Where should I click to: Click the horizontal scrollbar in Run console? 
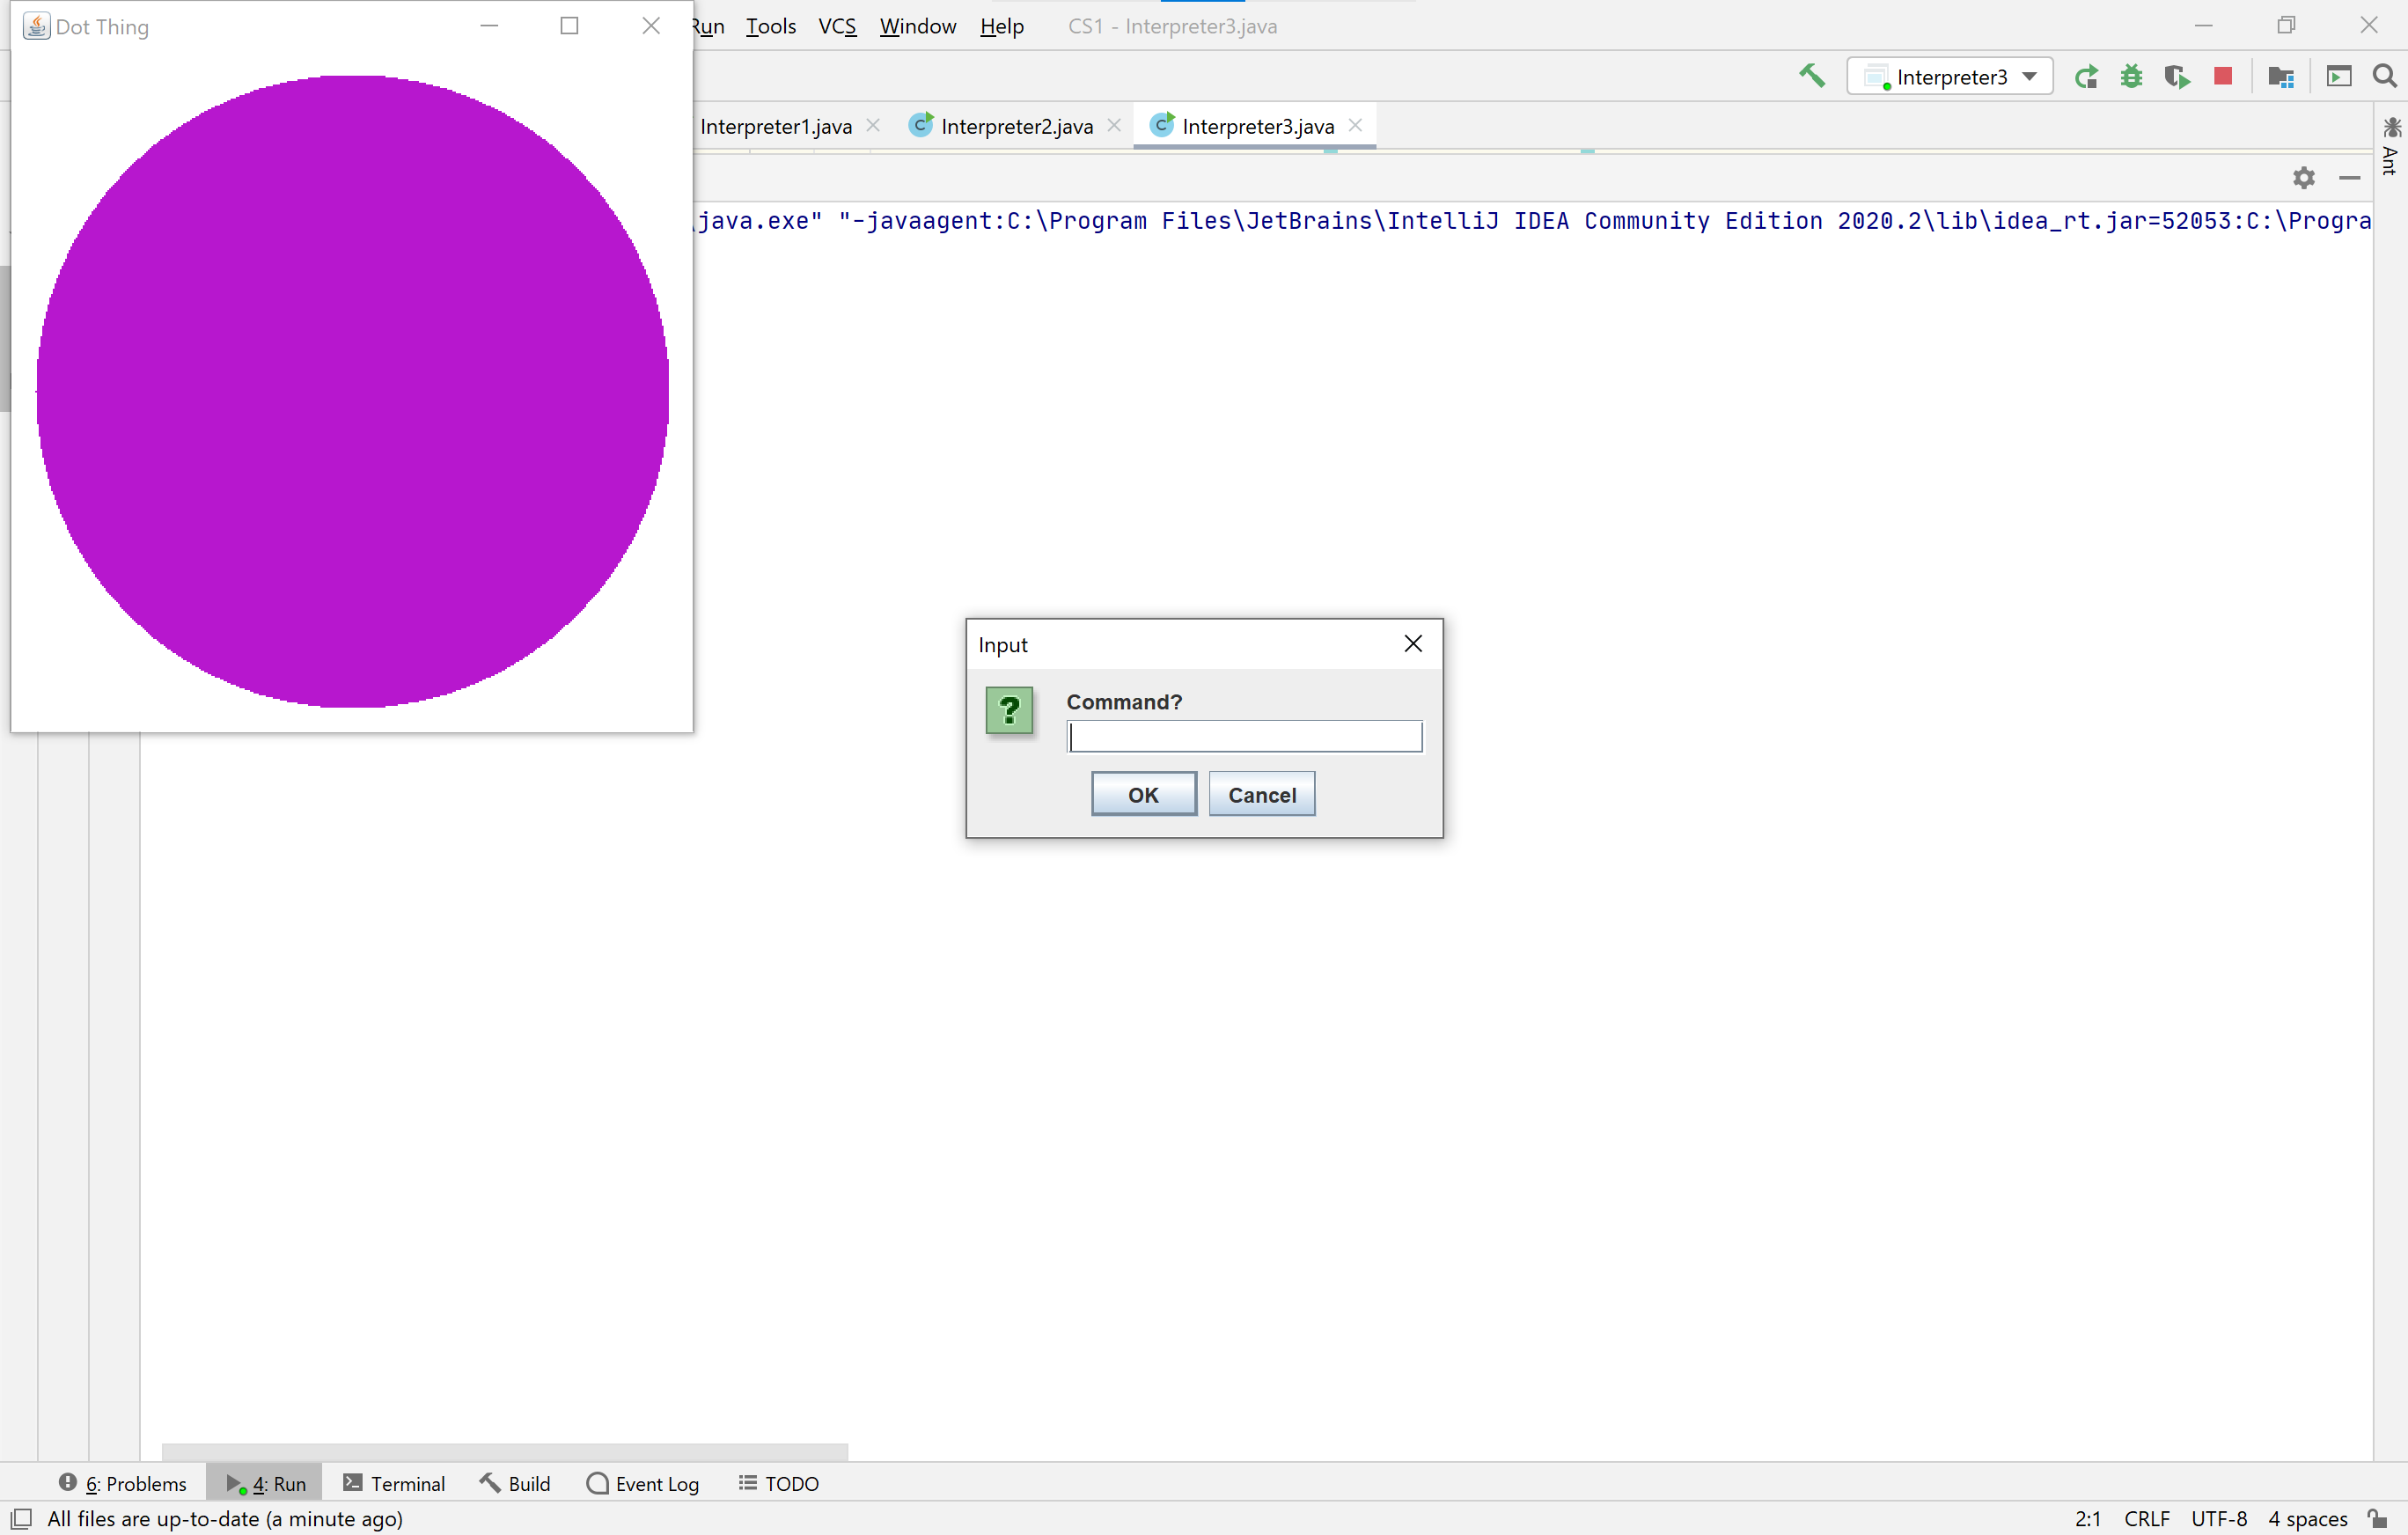point(505,1451)
